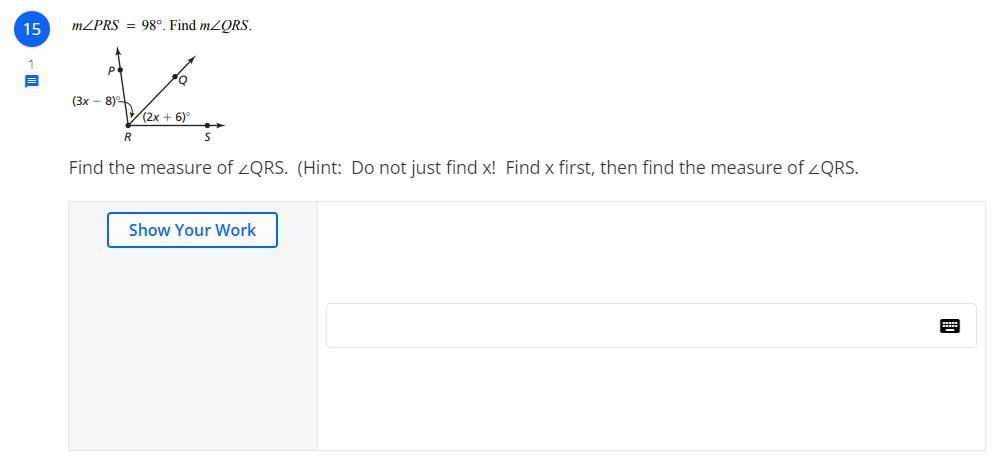Click point P on the diagram
This screenshot has width=1005, height=461.
tap(120, 71)
